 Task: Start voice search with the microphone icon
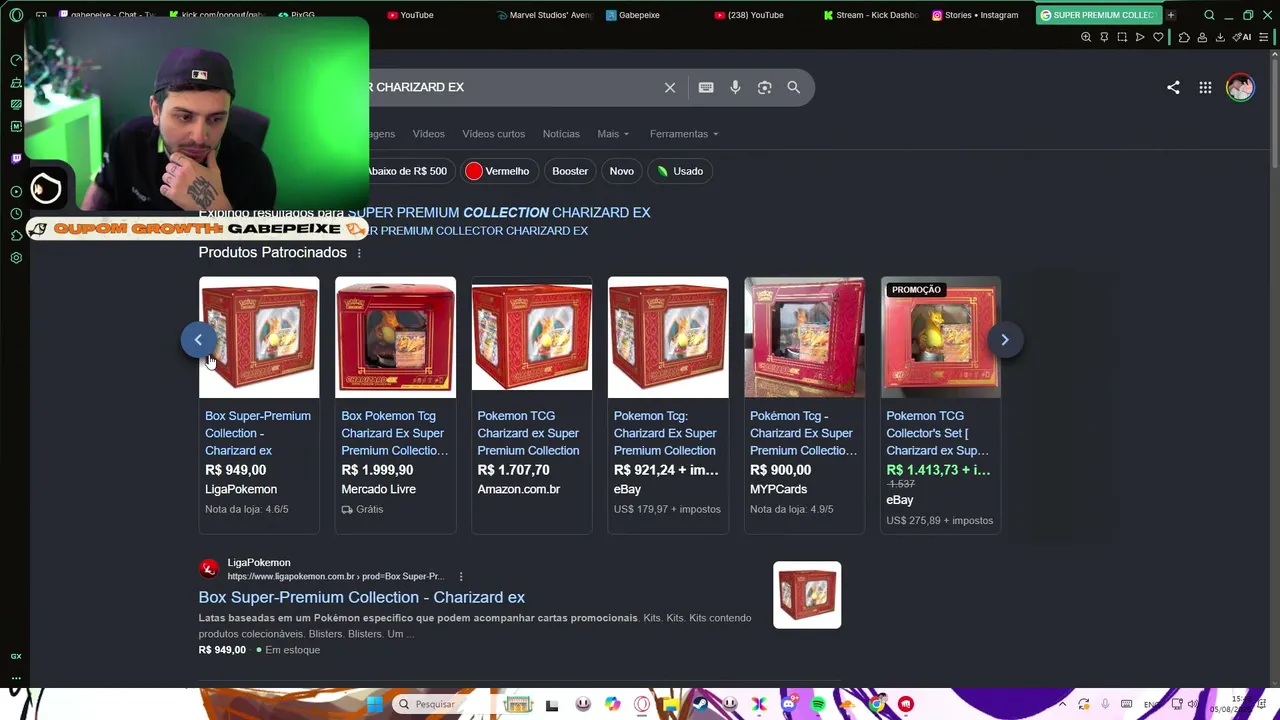point(735,88)
